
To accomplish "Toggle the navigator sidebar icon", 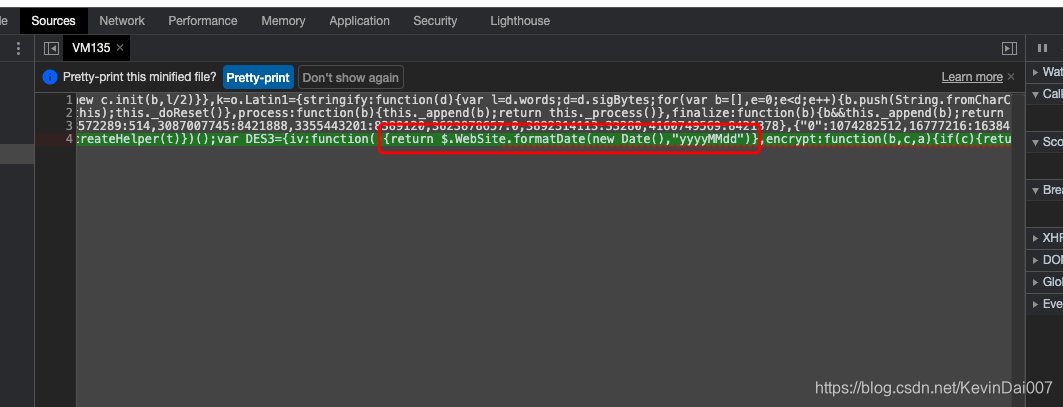I will tap(51, 48).
